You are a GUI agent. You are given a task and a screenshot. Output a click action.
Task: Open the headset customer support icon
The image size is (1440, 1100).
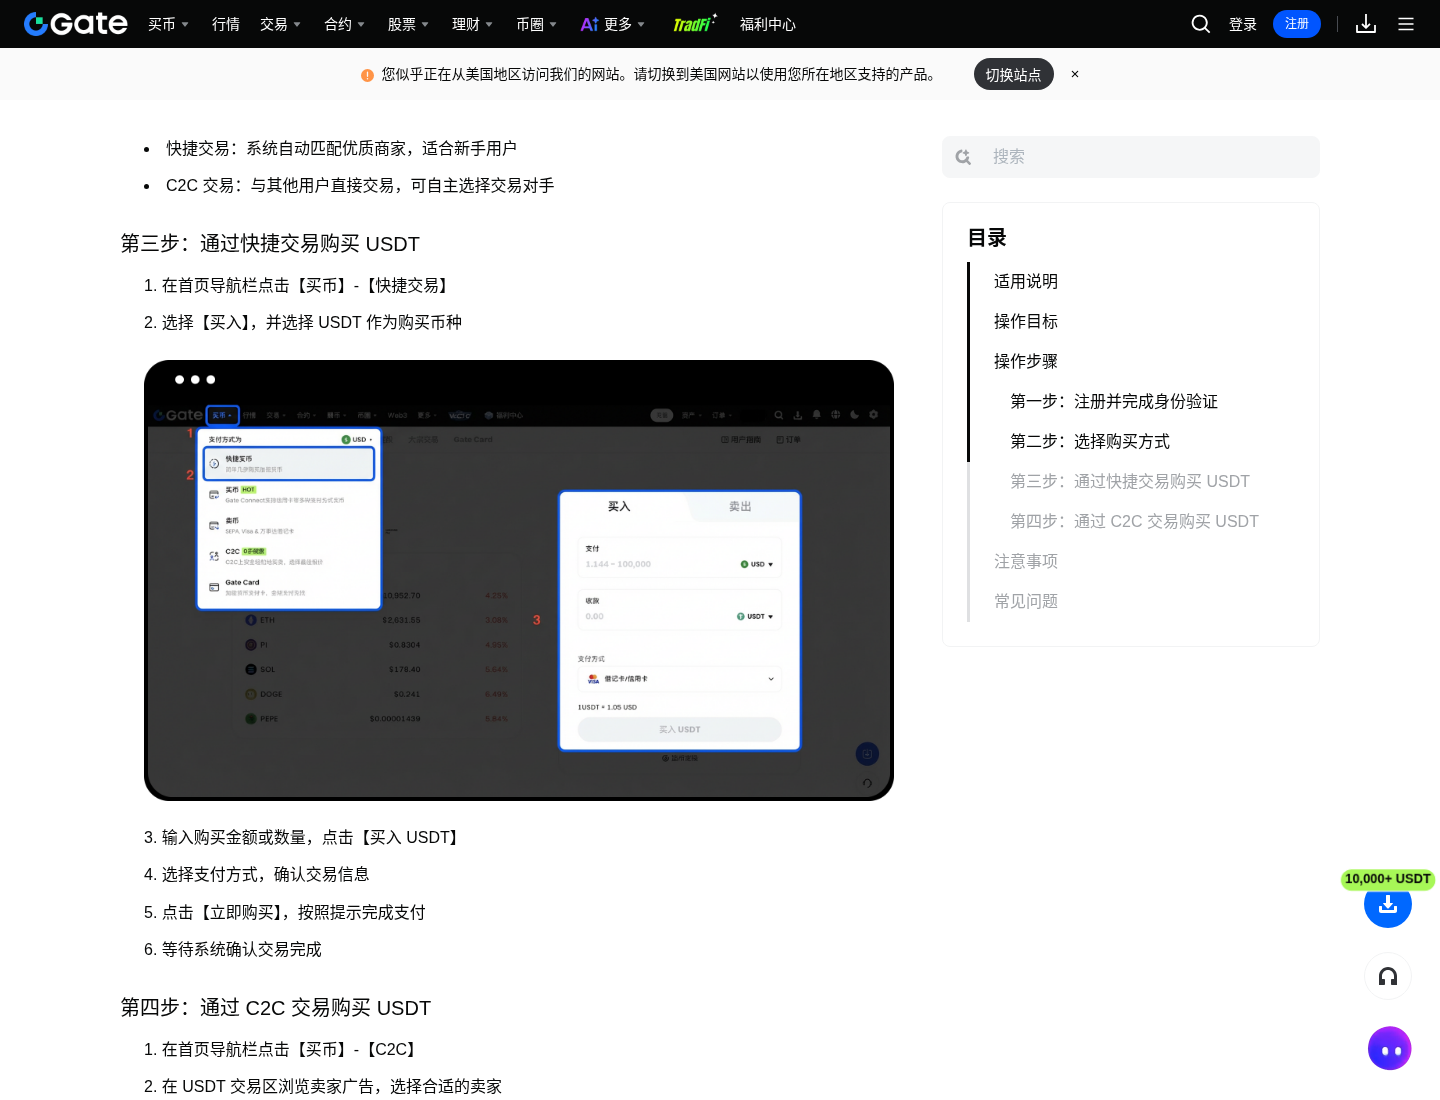[1388, 976]
